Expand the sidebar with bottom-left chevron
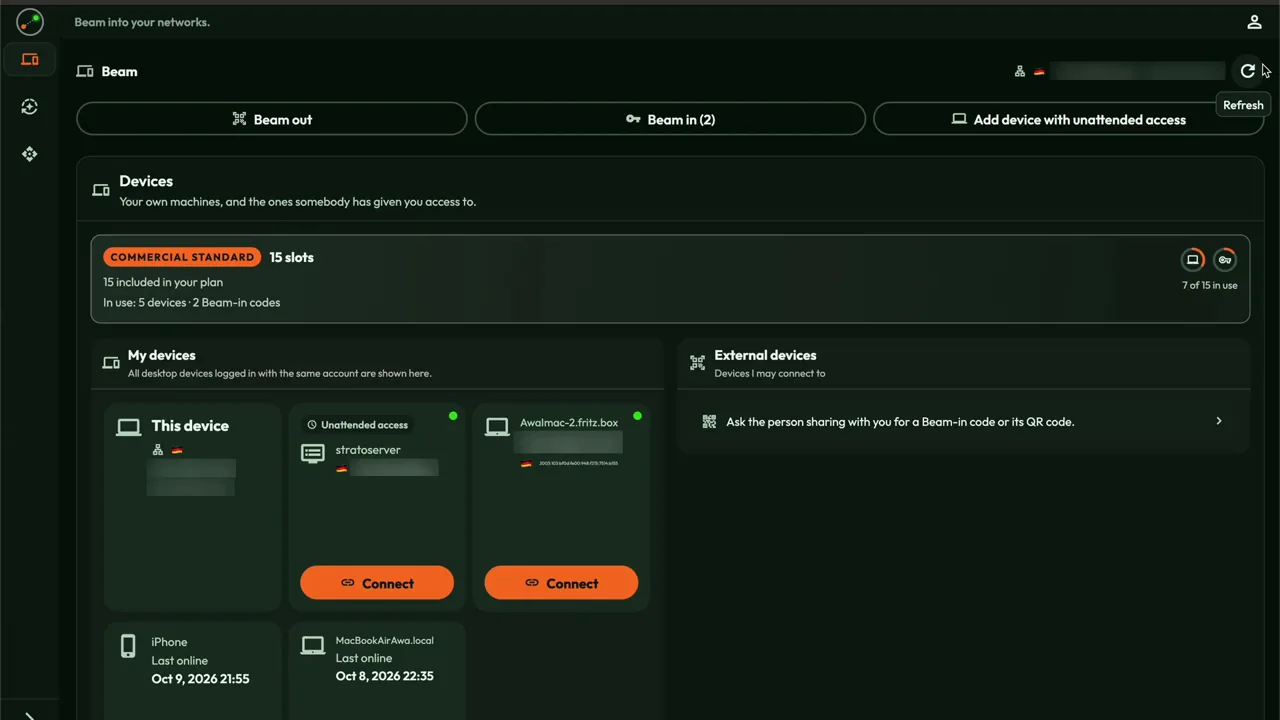 [x=30, y=715]
